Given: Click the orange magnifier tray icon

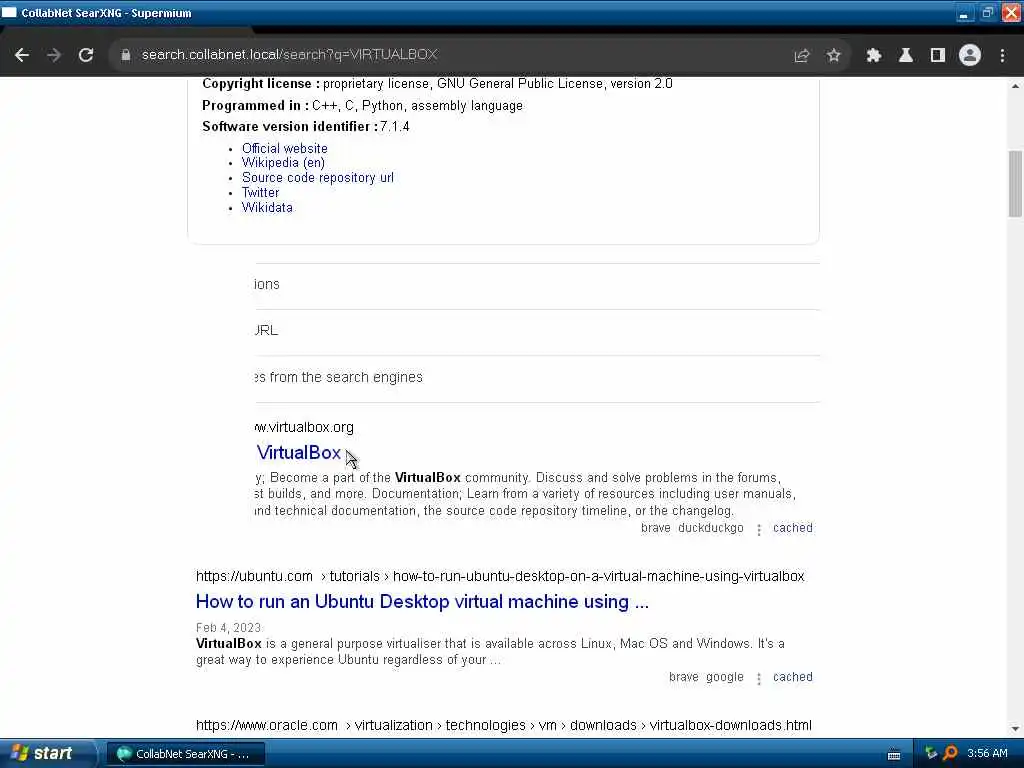Looking at the screenshot, I should tap(950, 754).
